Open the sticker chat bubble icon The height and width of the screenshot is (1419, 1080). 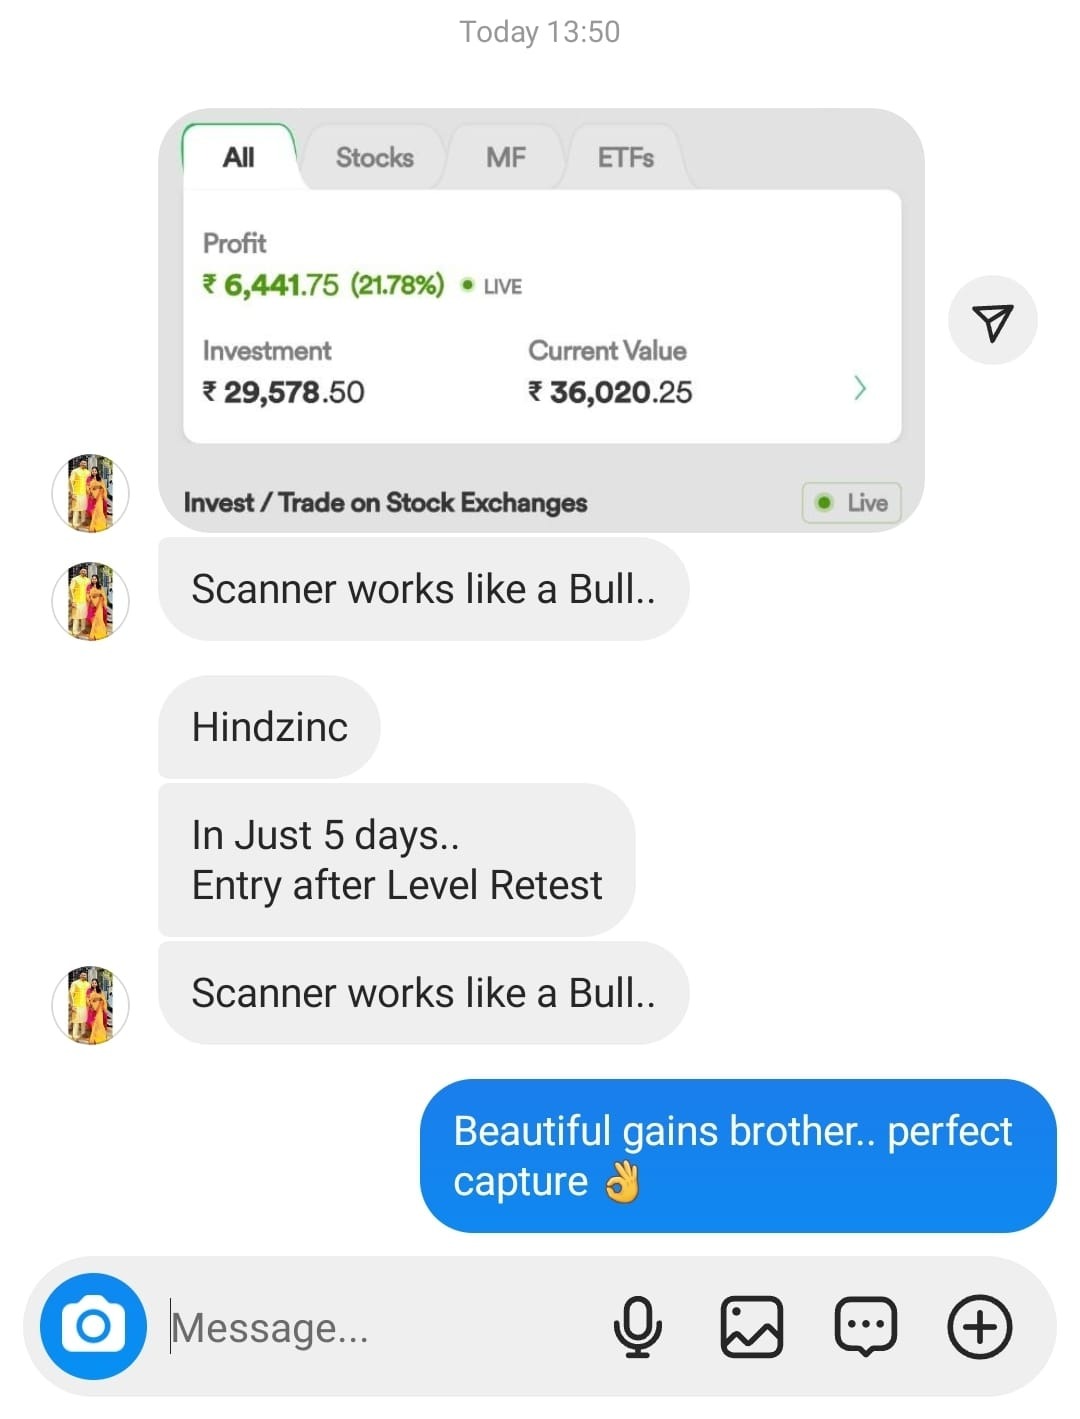coord(865,1327)
